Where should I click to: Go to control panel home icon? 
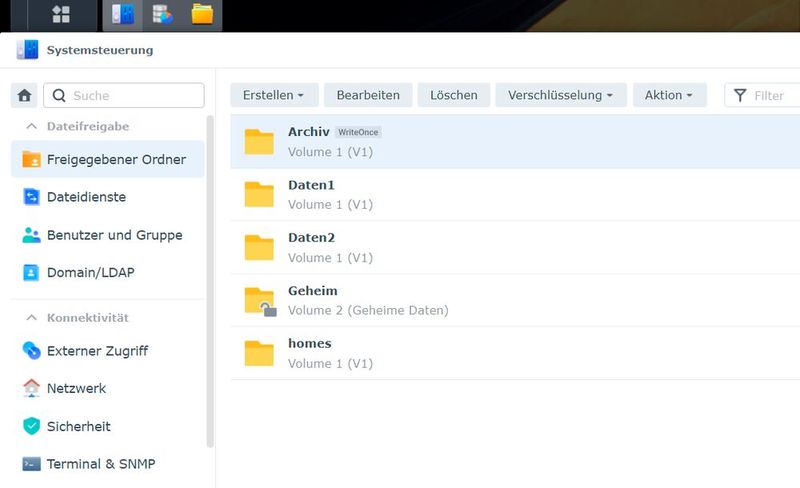coord(24,95)
